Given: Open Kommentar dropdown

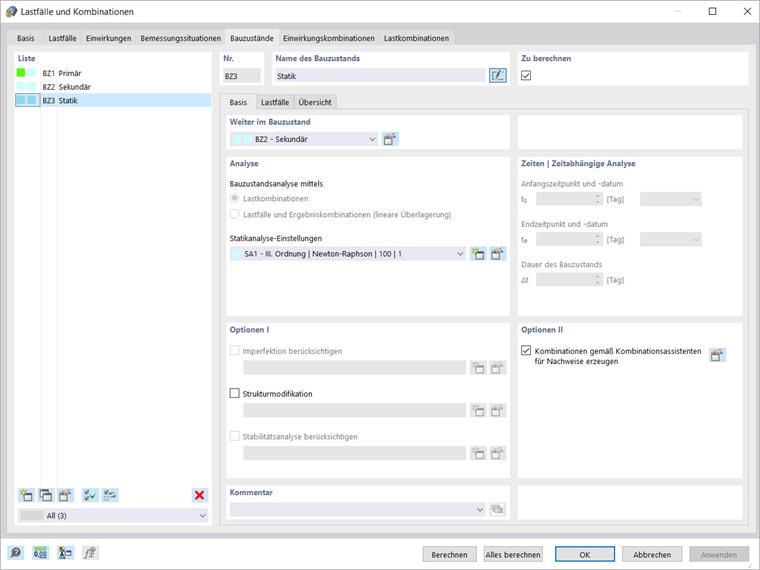Looking at the screenshot, I should (357, 509).
